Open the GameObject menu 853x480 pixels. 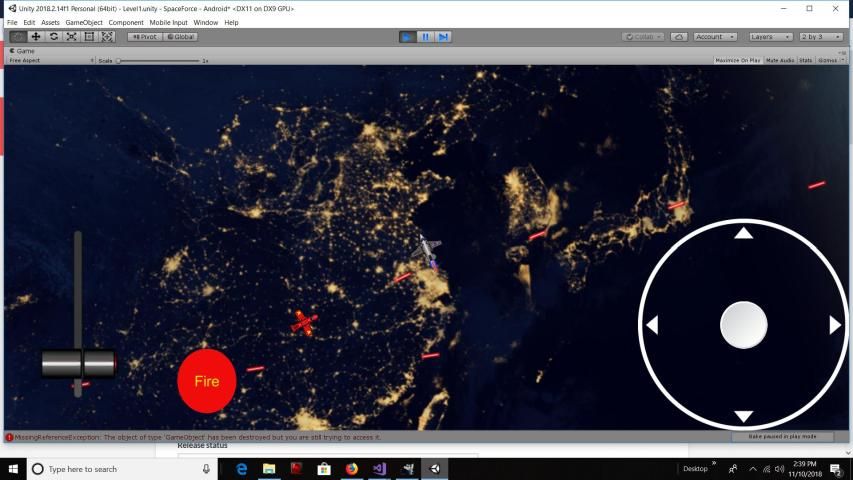click(84, 22)
